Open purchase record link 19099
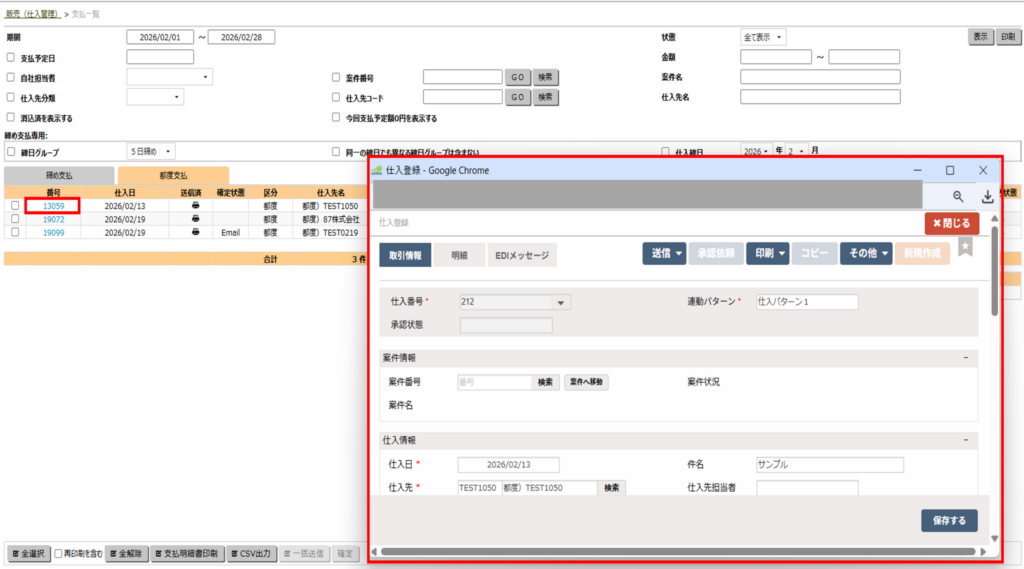 53,231
